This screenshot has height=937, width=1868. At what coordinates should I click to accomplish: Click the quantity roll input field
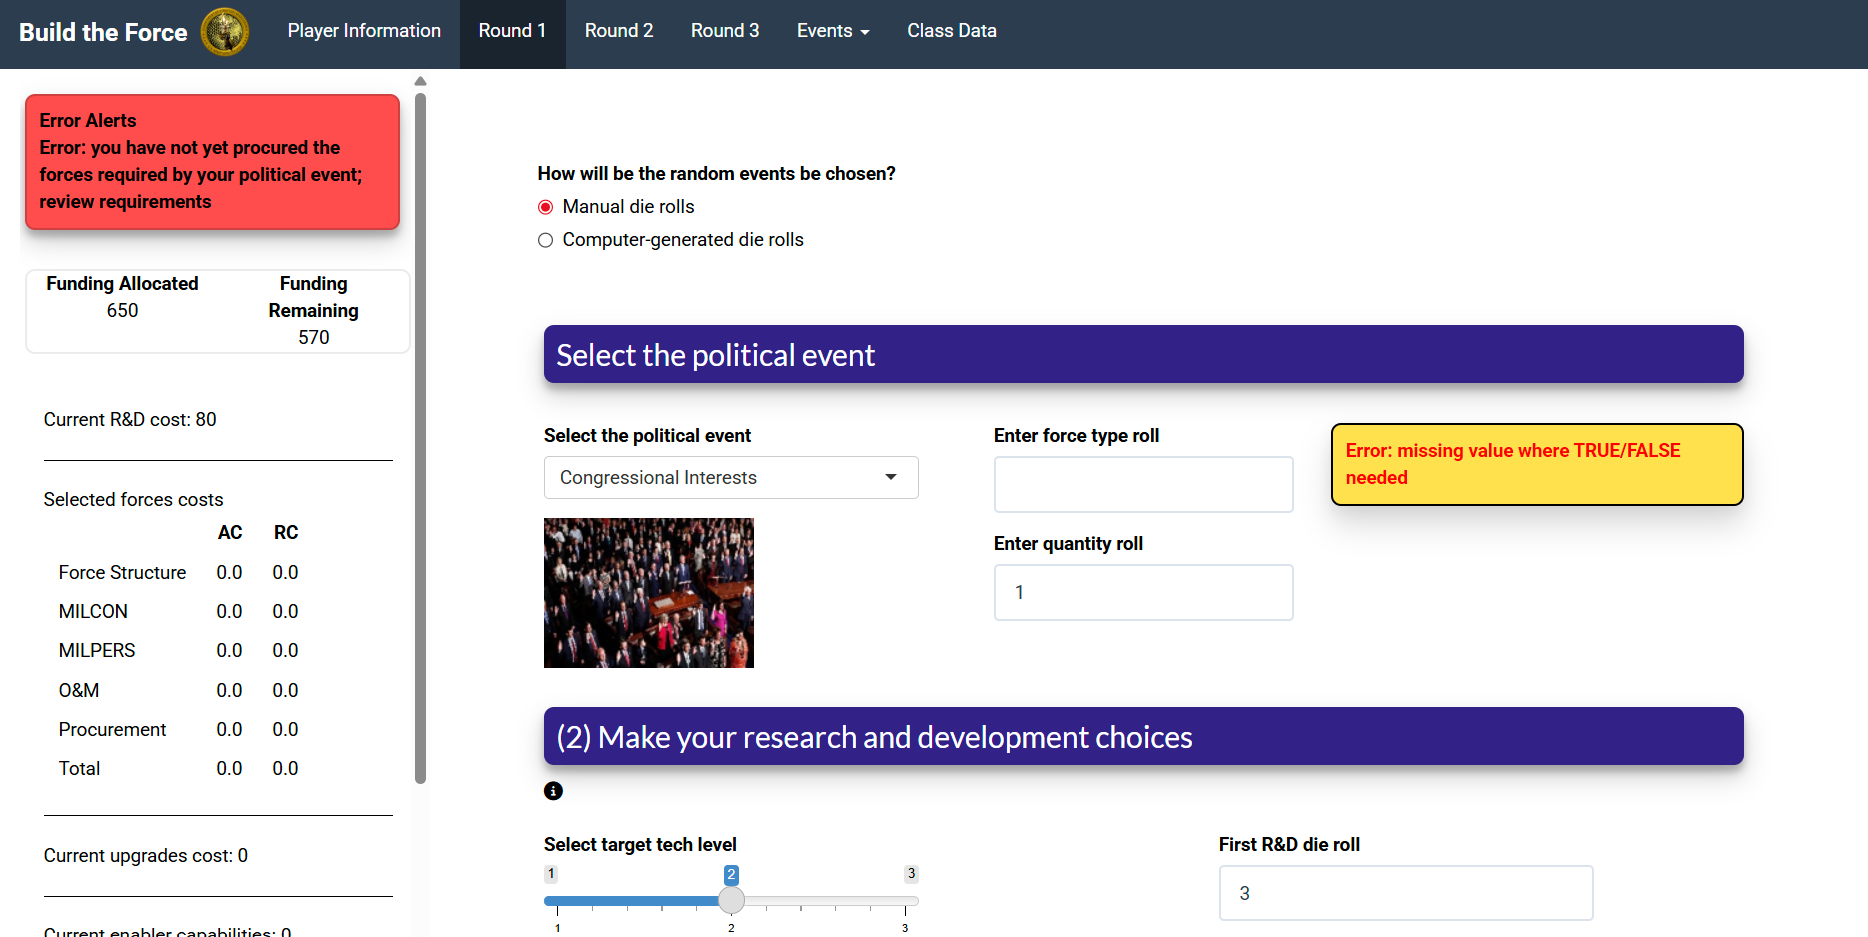pyautogui.click(x=1143, y=592)
